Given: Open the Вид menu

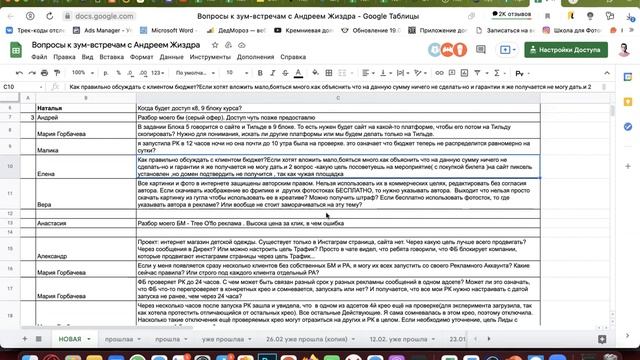Looking at the screenshot, I should 87,57.
